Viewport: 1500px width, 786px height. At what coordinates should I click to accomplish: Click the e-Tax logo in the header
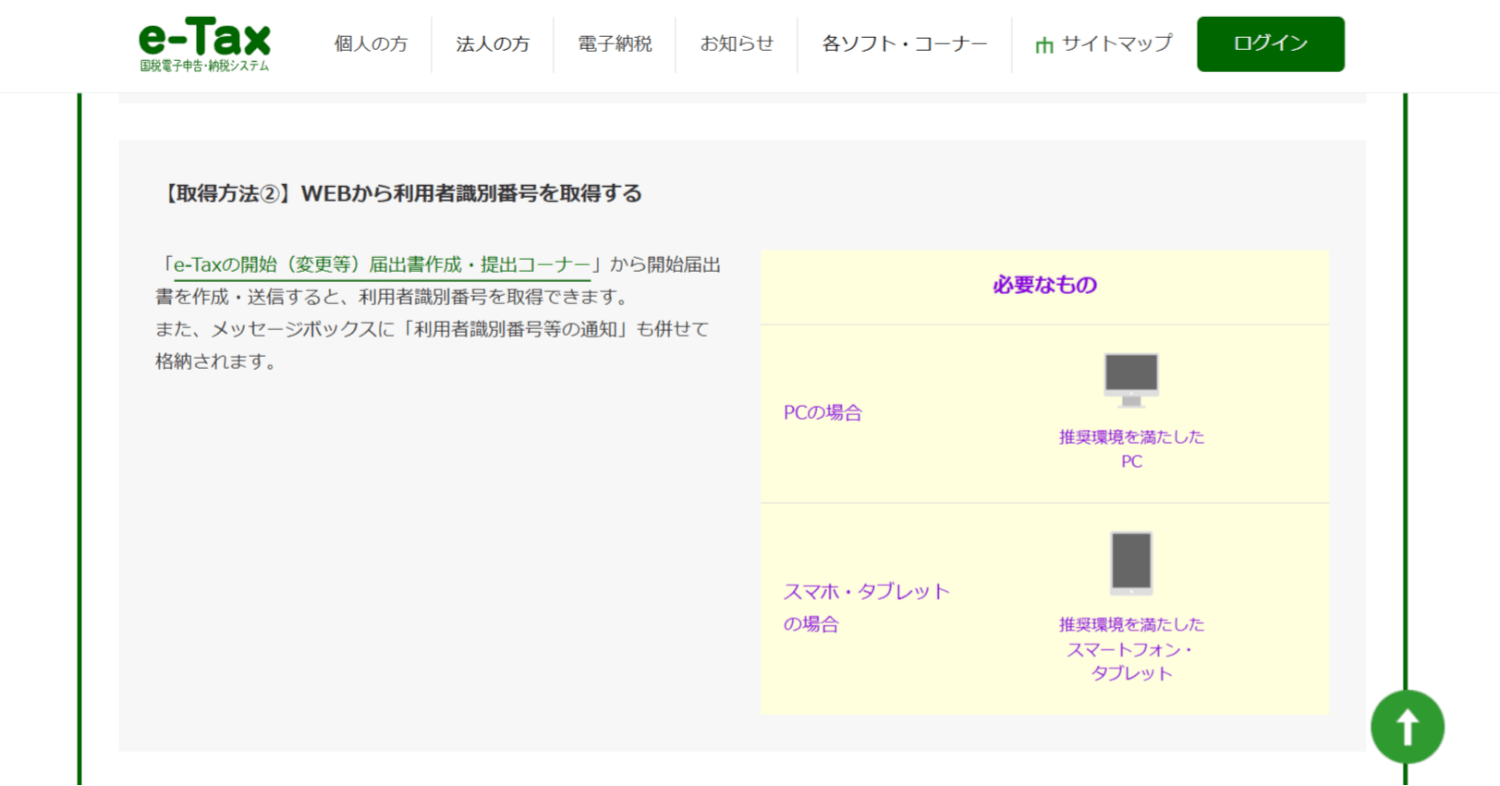(204, 45)
